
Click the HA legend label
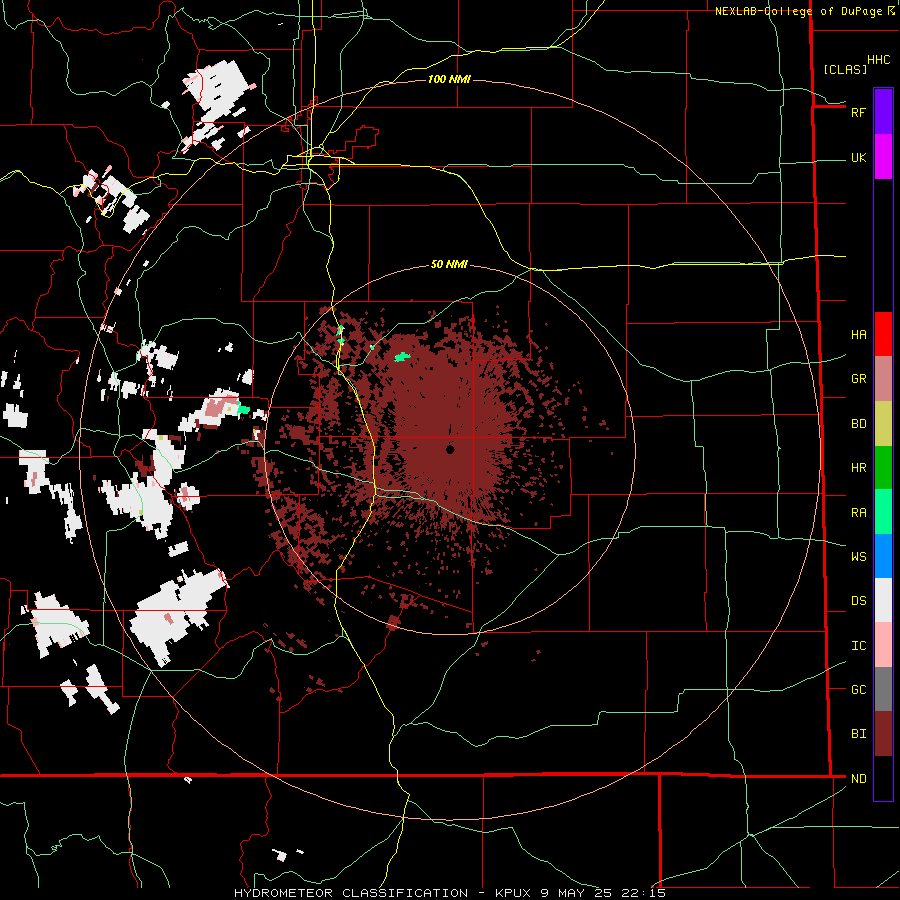coord(858,334)
